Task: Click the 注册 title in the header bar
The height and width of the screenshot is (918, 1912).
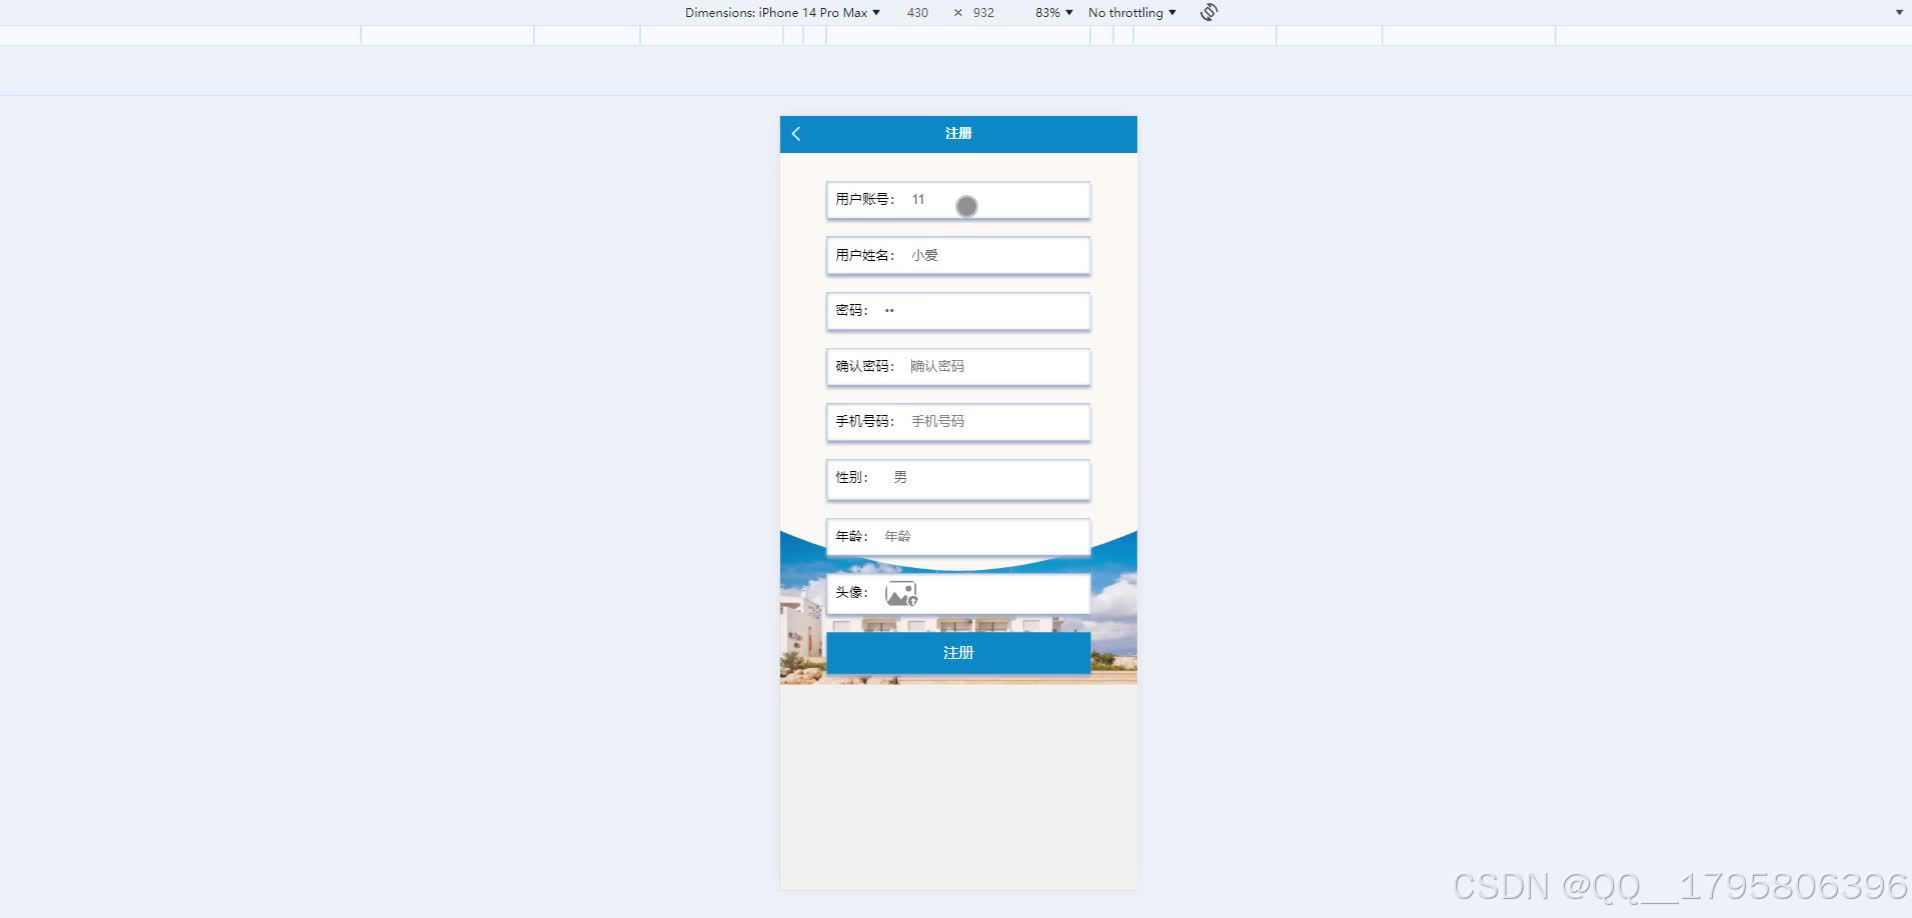Action: [957, 133]
